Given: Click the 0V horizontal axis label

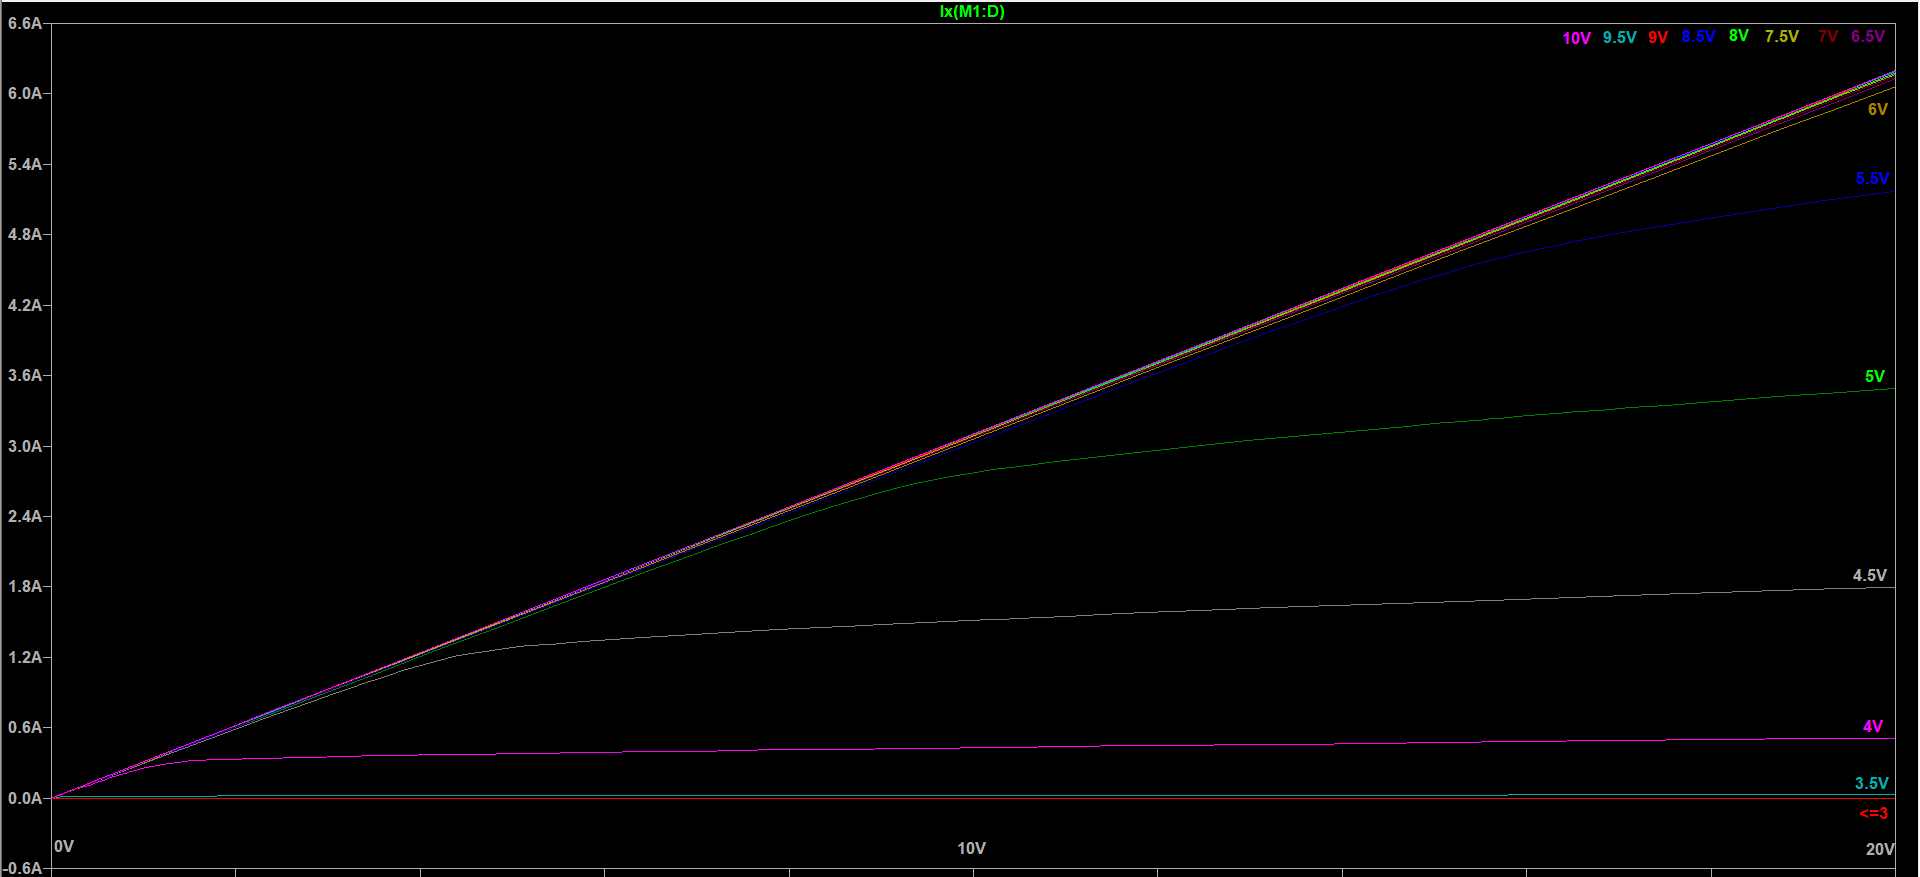Looking at the screenshot, I should pyautogui.click(x=64, y=847).
